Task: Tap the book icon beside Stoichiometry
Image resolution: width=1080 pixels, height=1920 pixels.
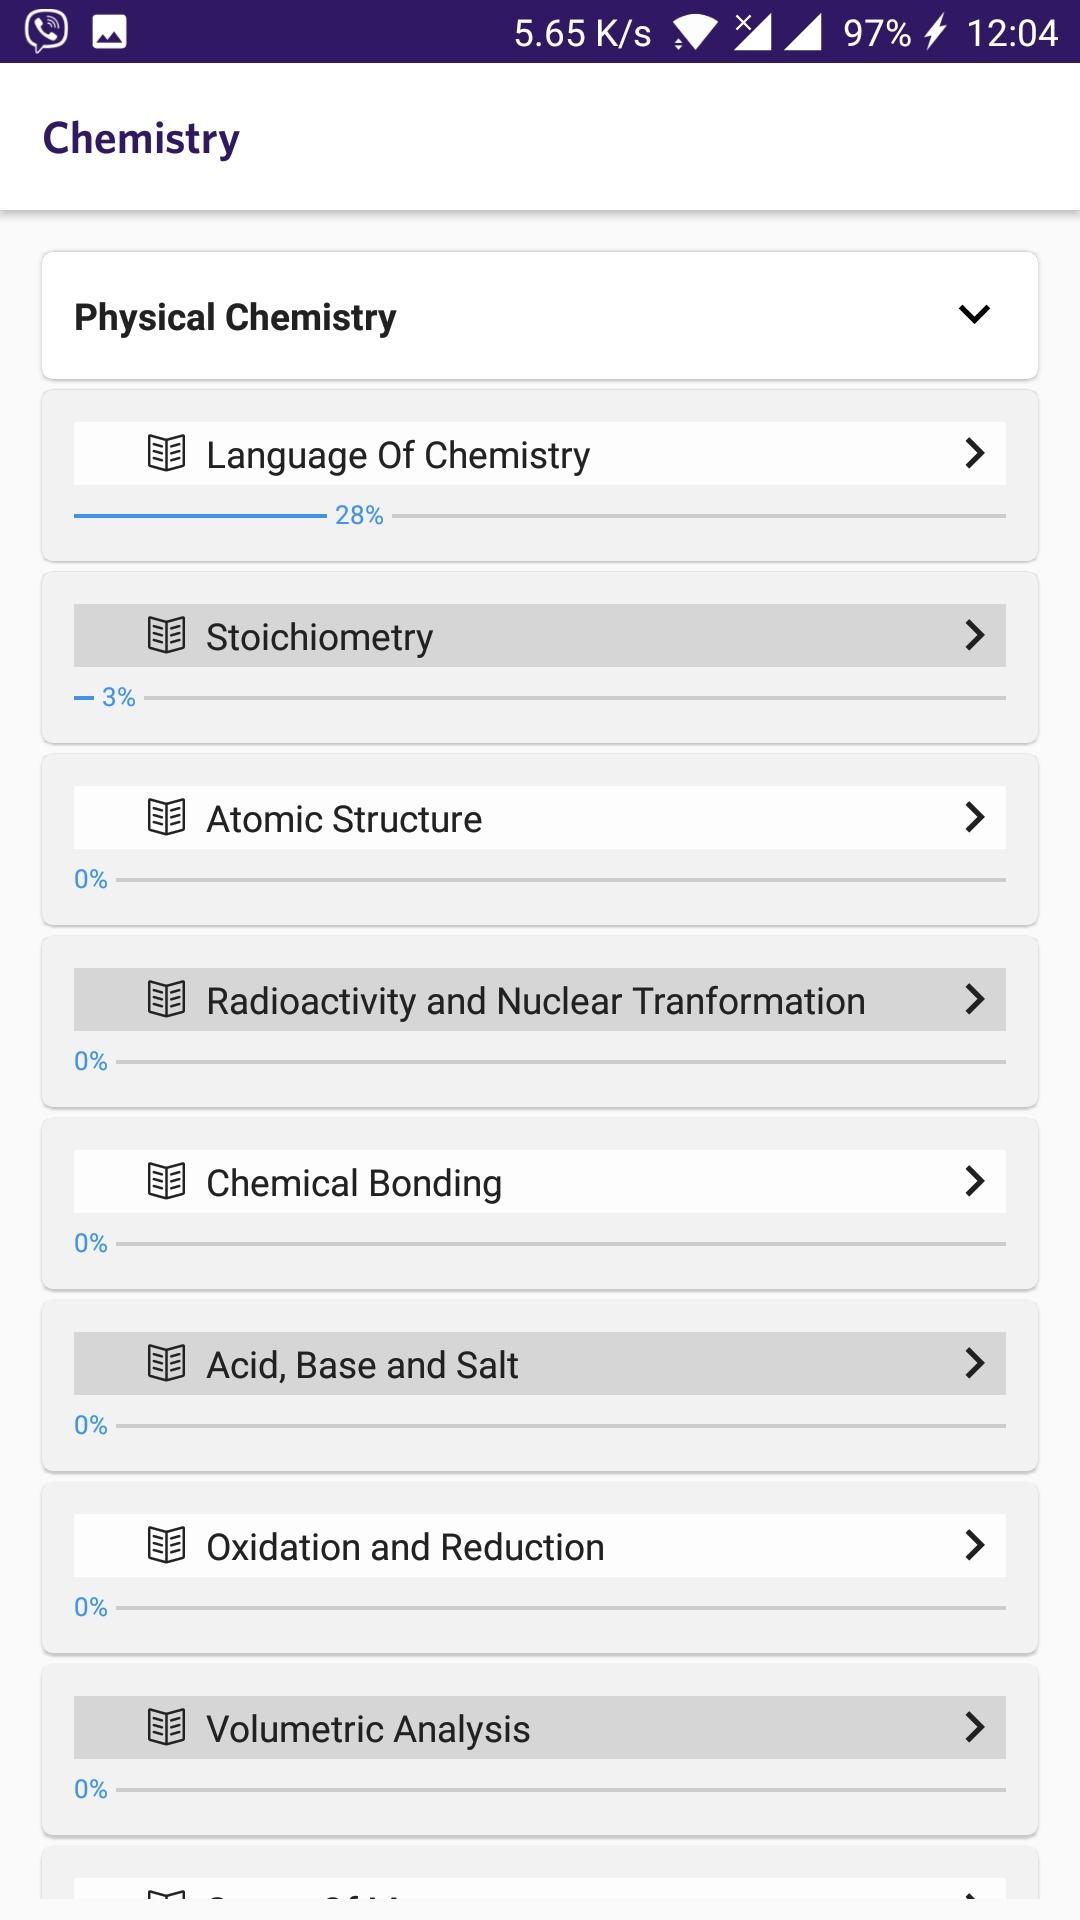Action: pos(166,635)
